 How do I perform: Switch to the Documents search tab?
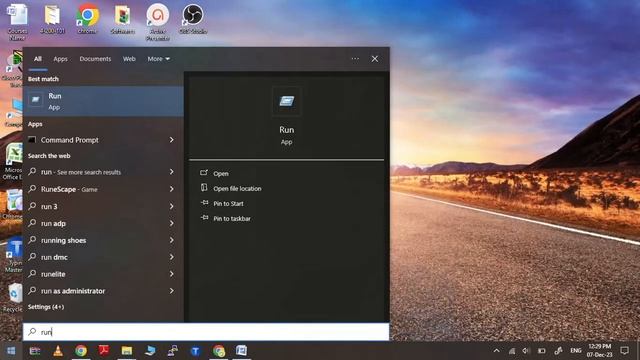point(95,59)
